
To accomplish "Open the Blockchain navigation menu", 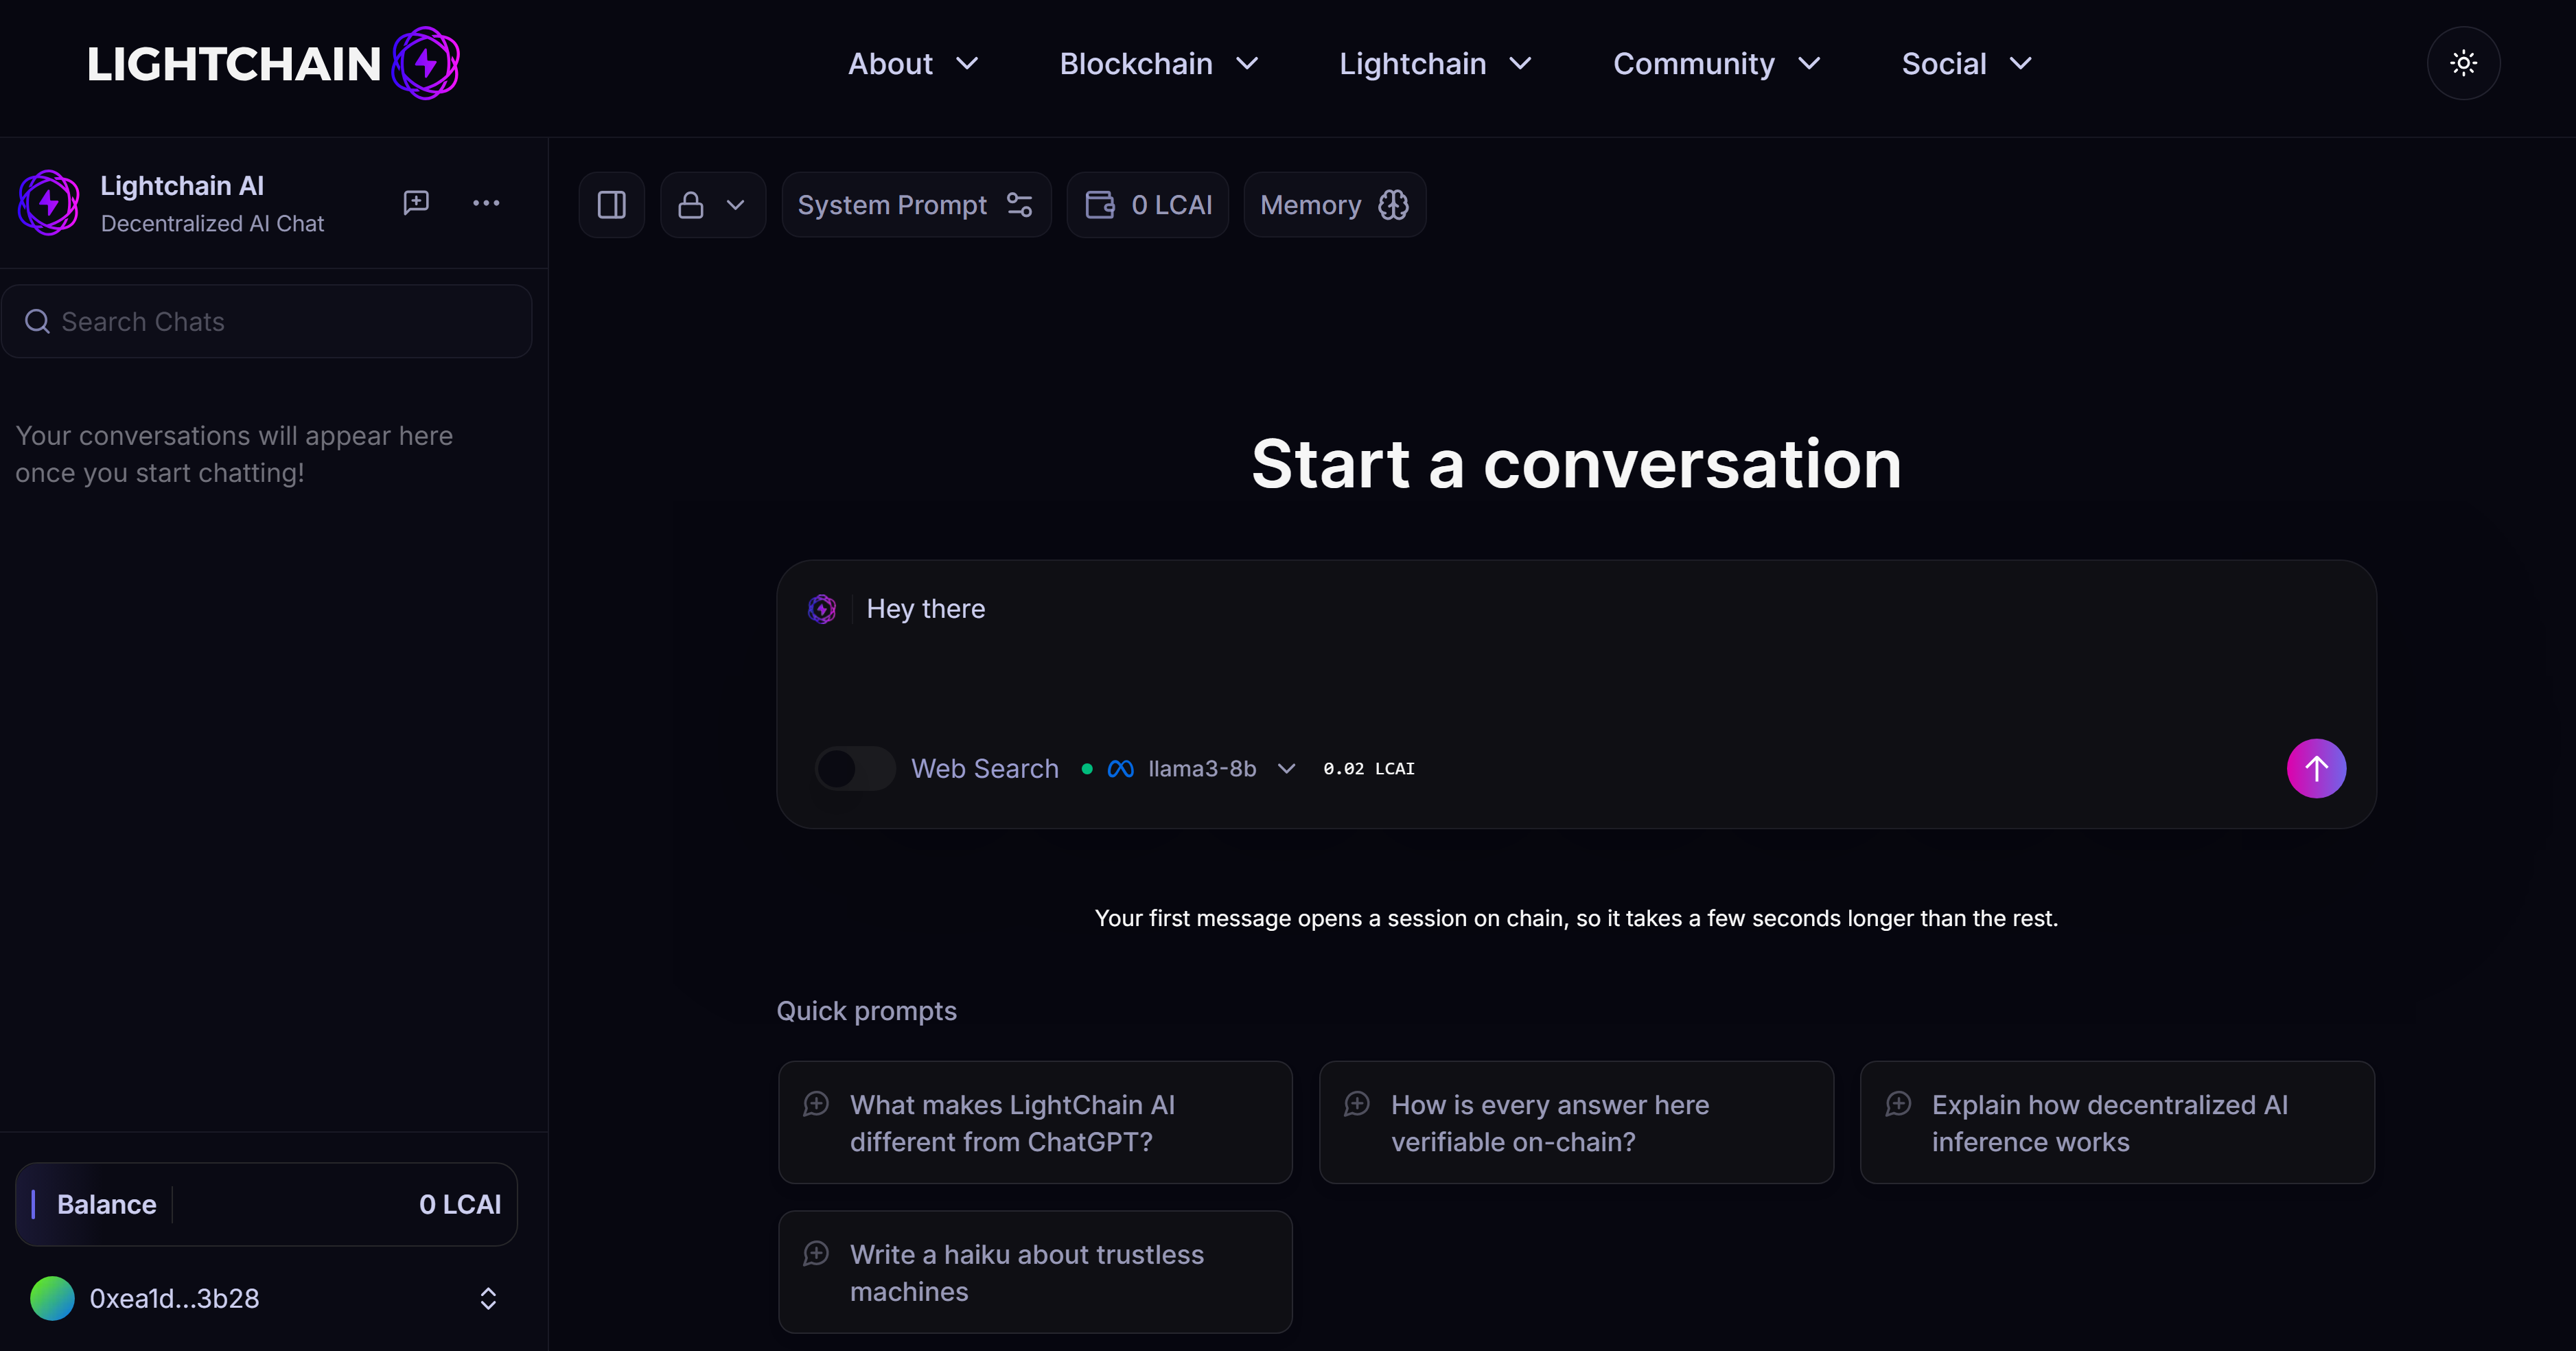I will click(x=1158, y=64).
